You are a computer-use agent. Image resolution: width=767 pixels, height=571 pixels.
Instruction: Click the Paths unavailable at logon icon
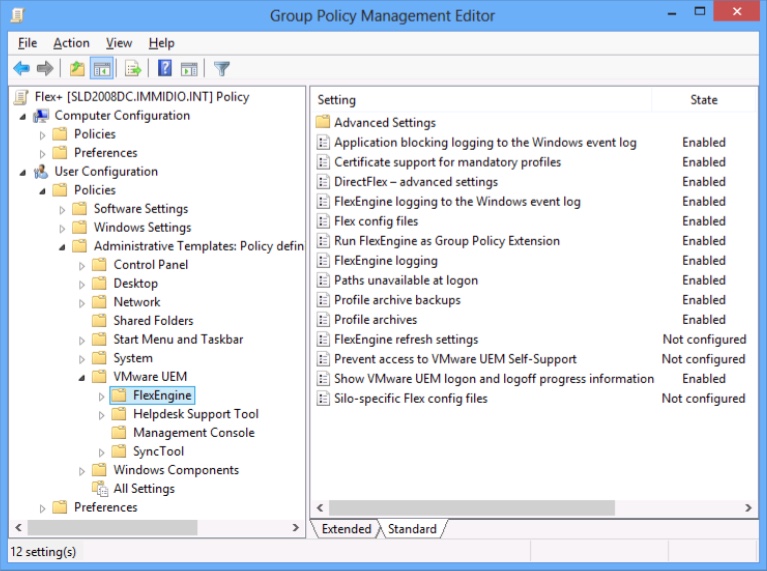click(323, 280)
